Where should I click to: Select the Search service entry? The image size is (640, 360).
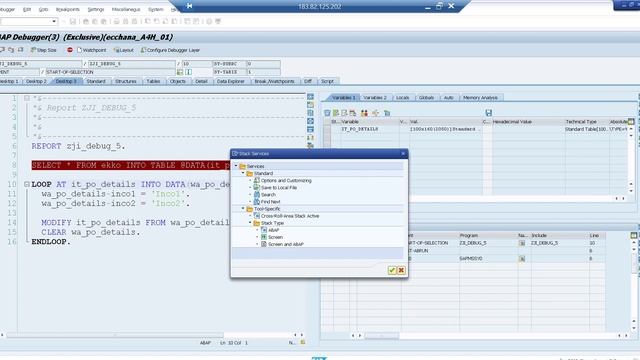point(268,195)
